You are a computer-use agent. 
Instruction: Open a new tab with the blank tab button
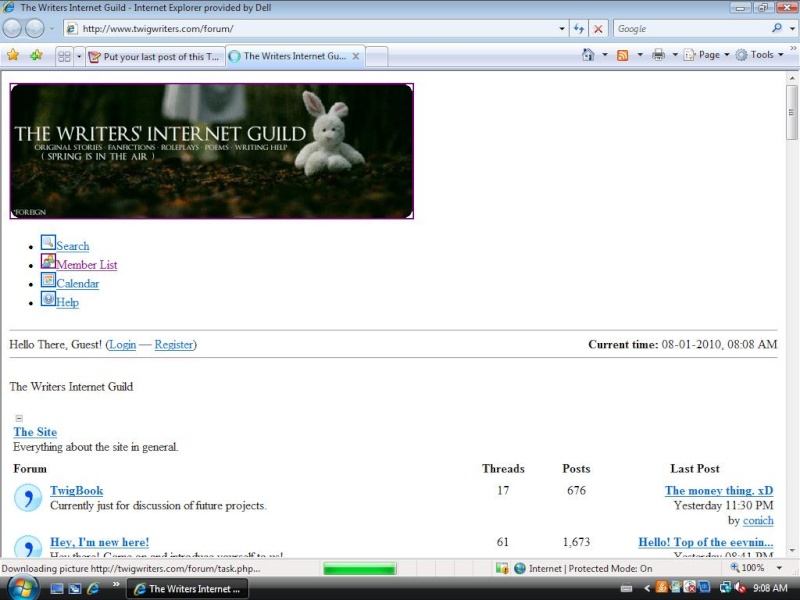tap(377, 56)
